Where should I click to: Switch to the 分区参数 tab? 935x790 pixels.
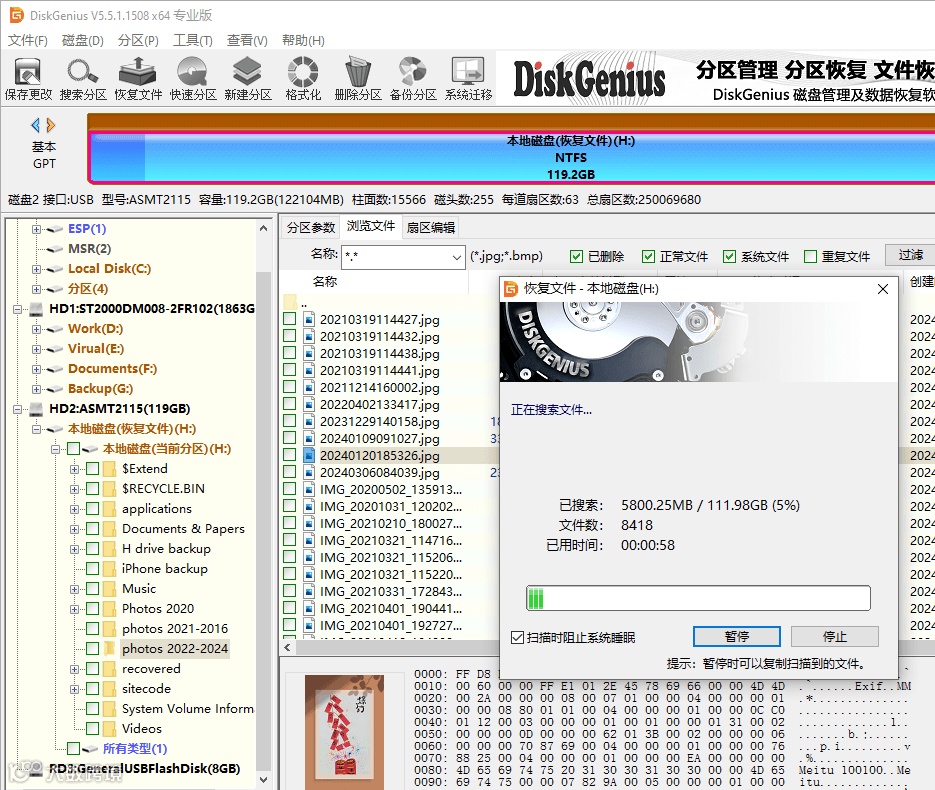point(311,228)
